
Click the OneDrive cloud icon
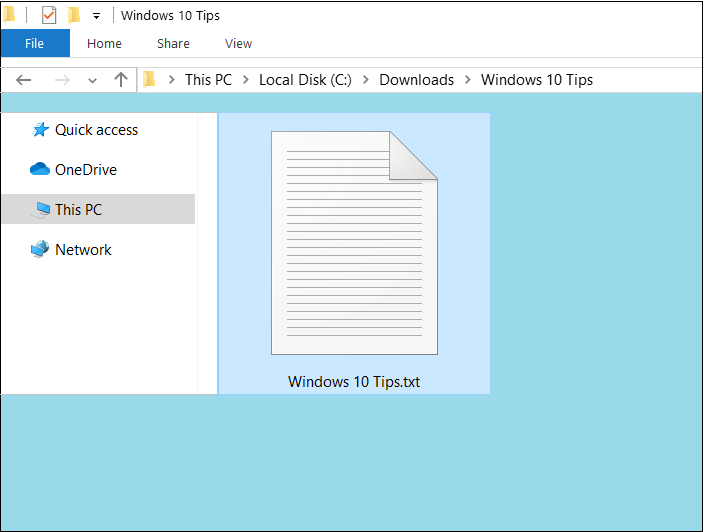coord(40,169)
